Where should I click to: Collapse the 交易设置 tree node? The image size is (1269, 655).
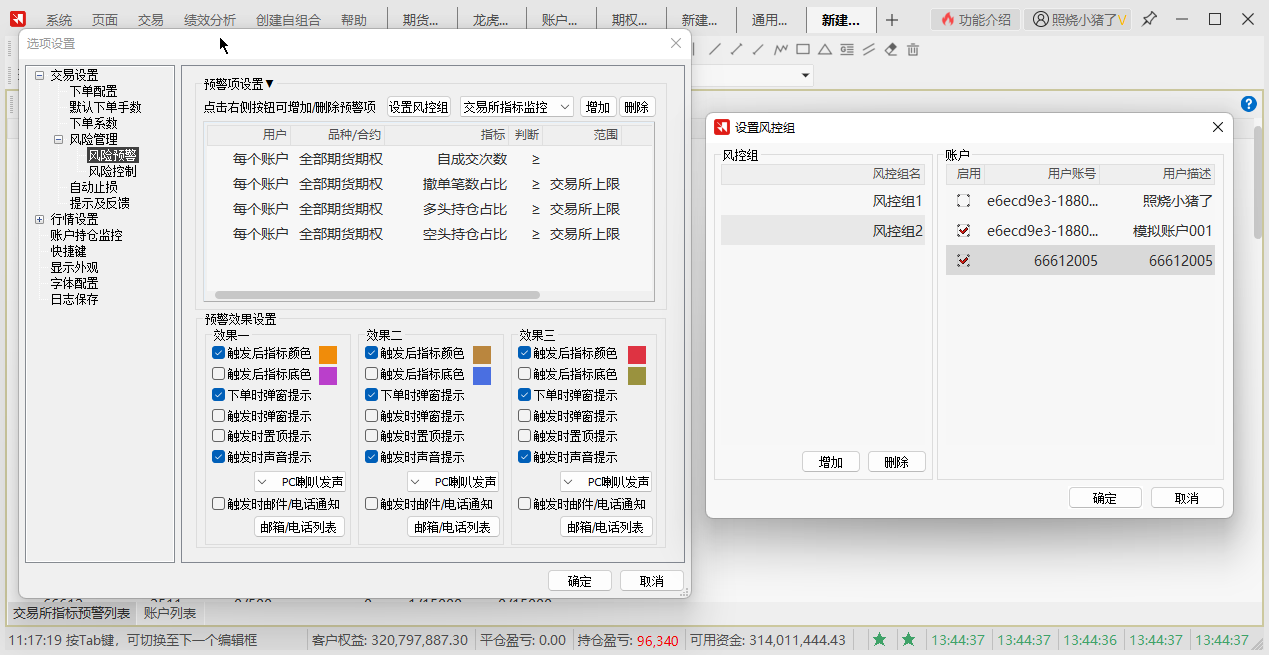(x=39, y=75)
